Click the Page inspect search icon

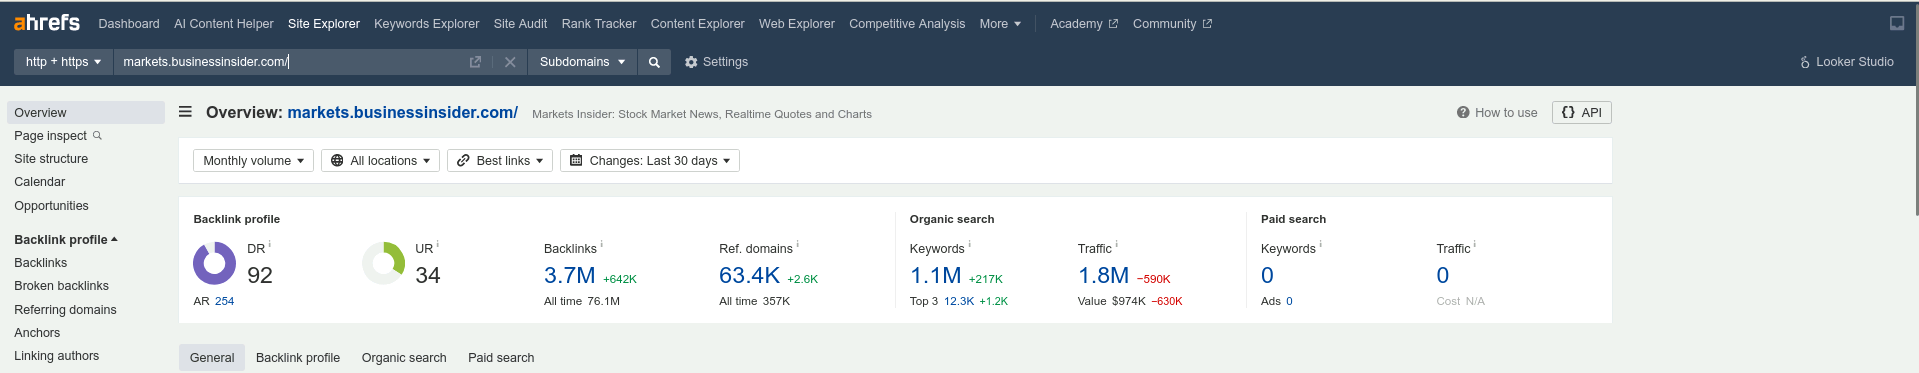click(x=97, y=135)
